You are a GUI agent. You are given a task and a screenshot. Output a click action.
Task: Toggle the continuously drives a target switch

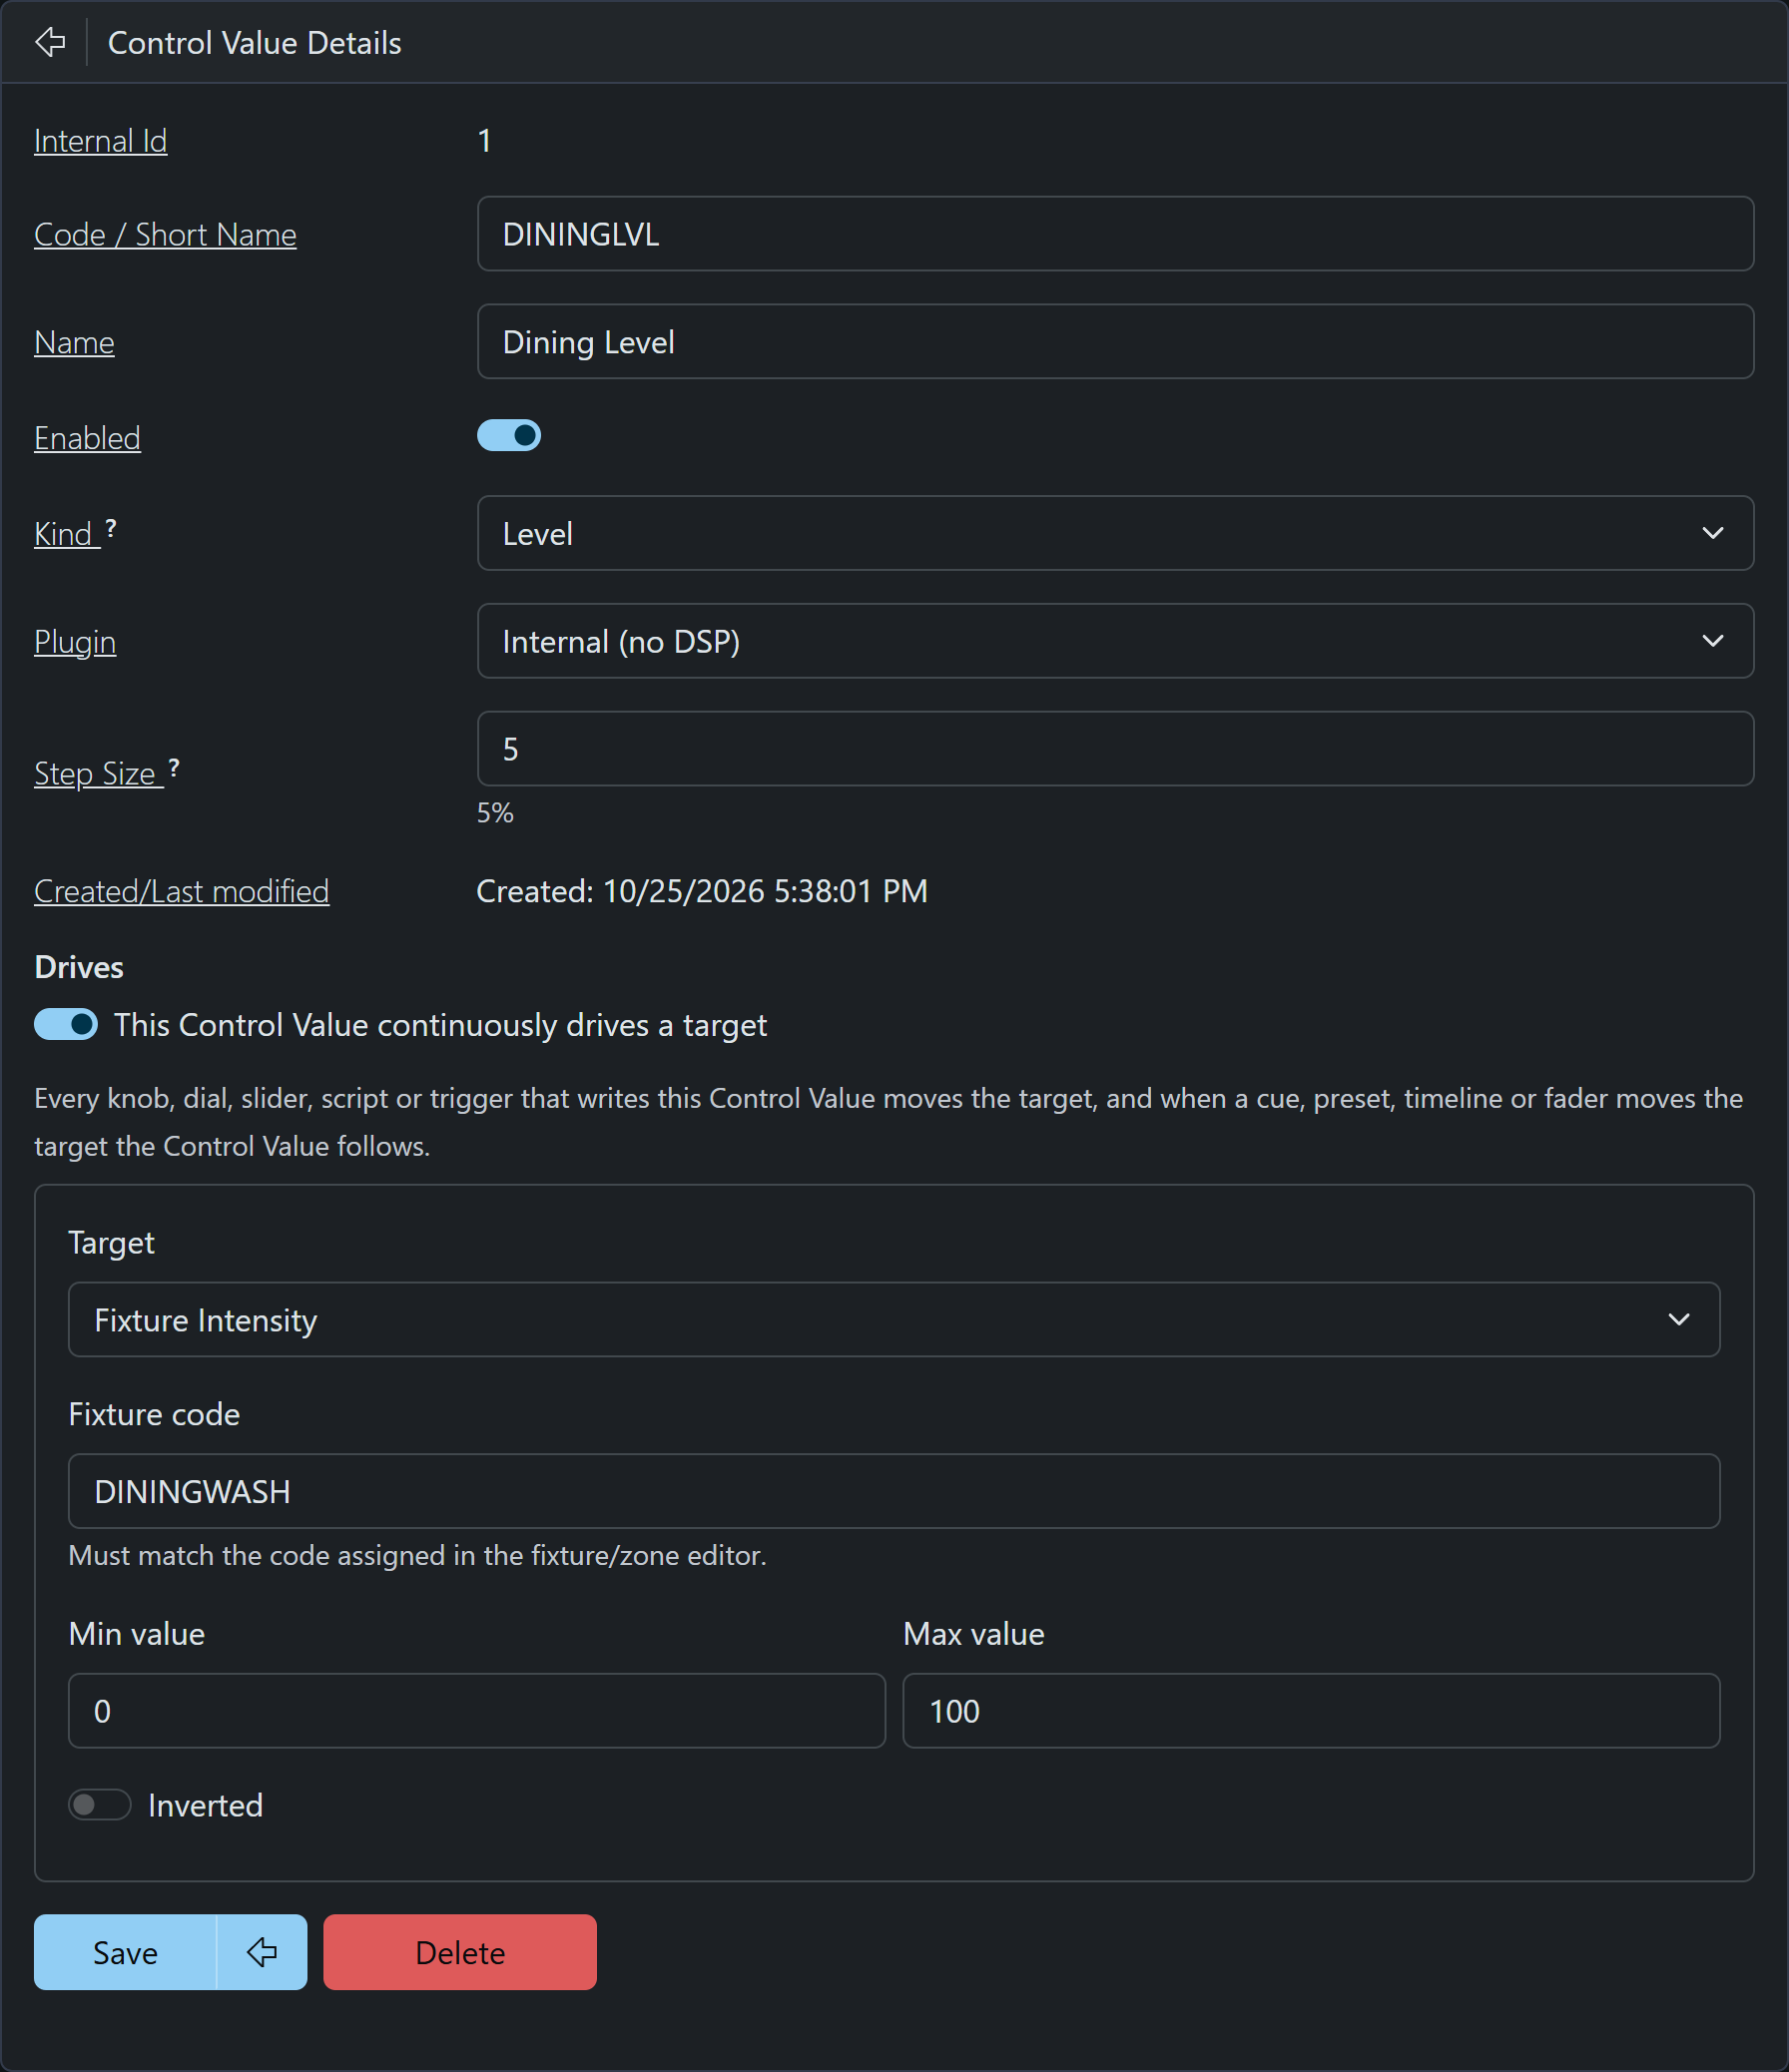(66, 1024)
